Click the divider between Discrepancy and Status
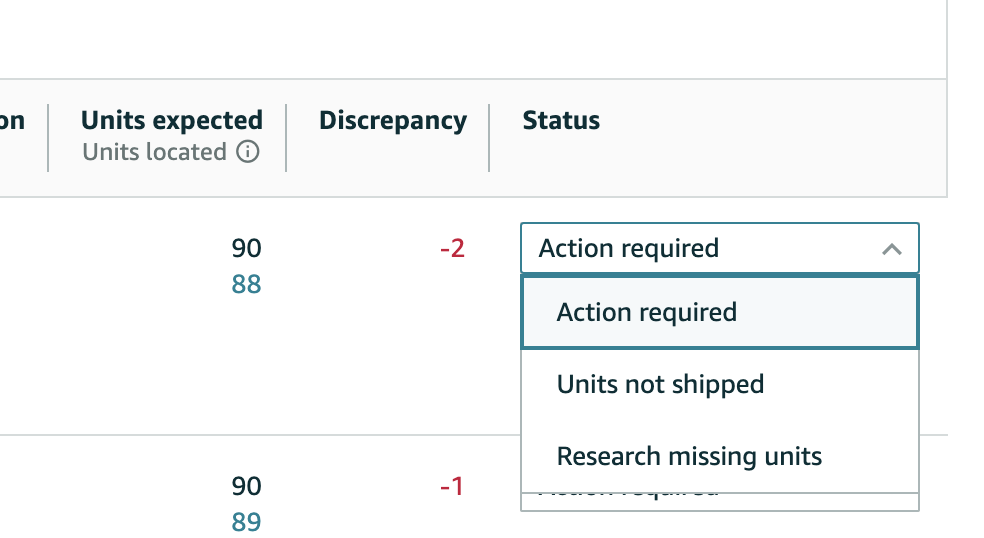This screenshot has width=984, height=538. click(489, 137)
